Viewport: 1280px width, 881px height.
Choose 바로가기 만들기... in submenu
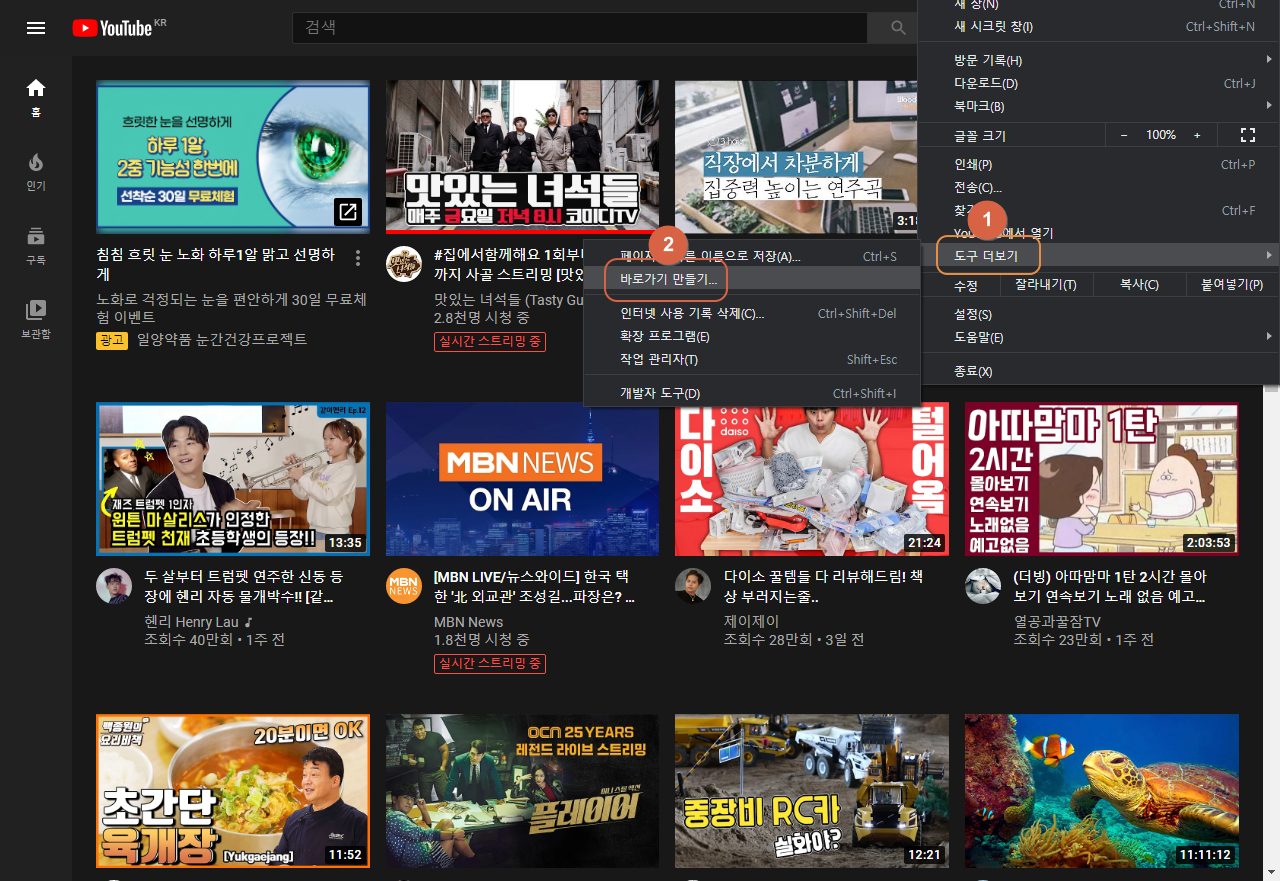[752, 280]
